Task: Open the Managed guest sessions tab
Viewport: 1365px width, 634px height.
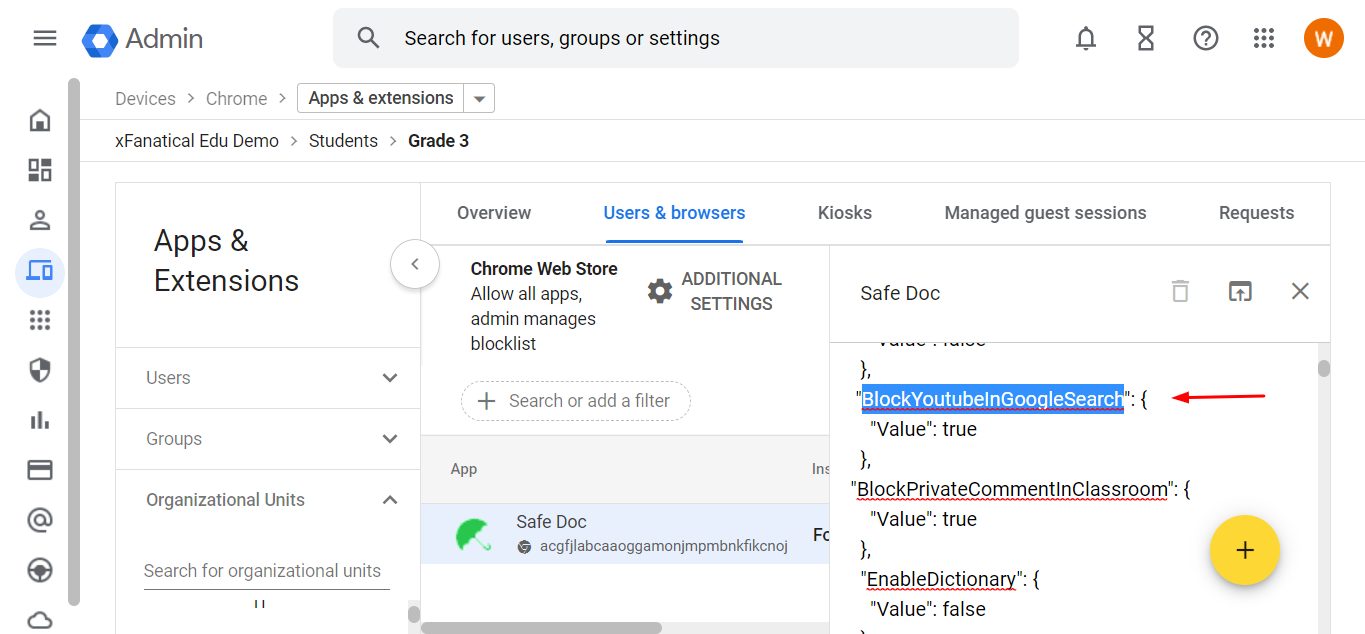Action: (1045, 212)
